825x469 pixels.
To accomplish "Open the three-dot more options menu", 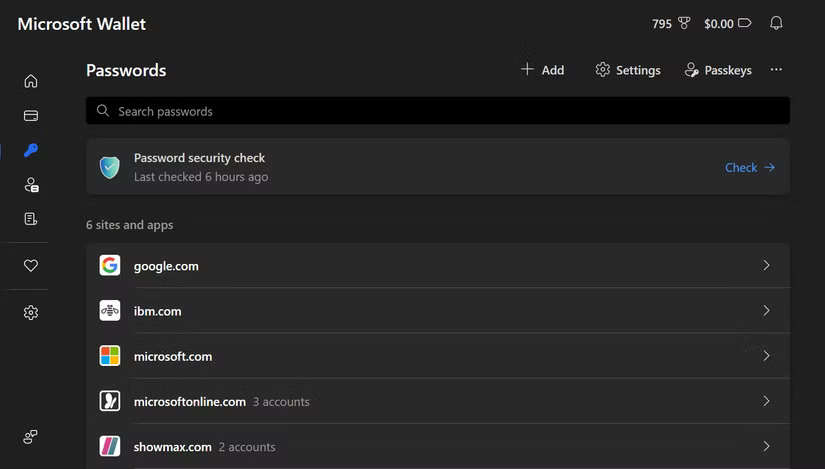I will pos(776,69).
